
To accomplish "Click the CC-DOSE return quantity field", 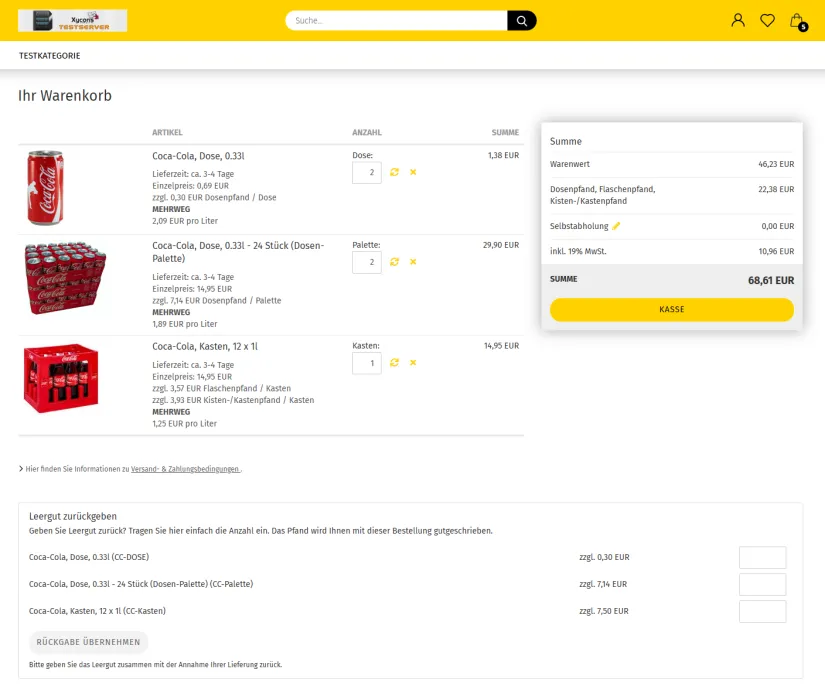I will click(762, 557).
